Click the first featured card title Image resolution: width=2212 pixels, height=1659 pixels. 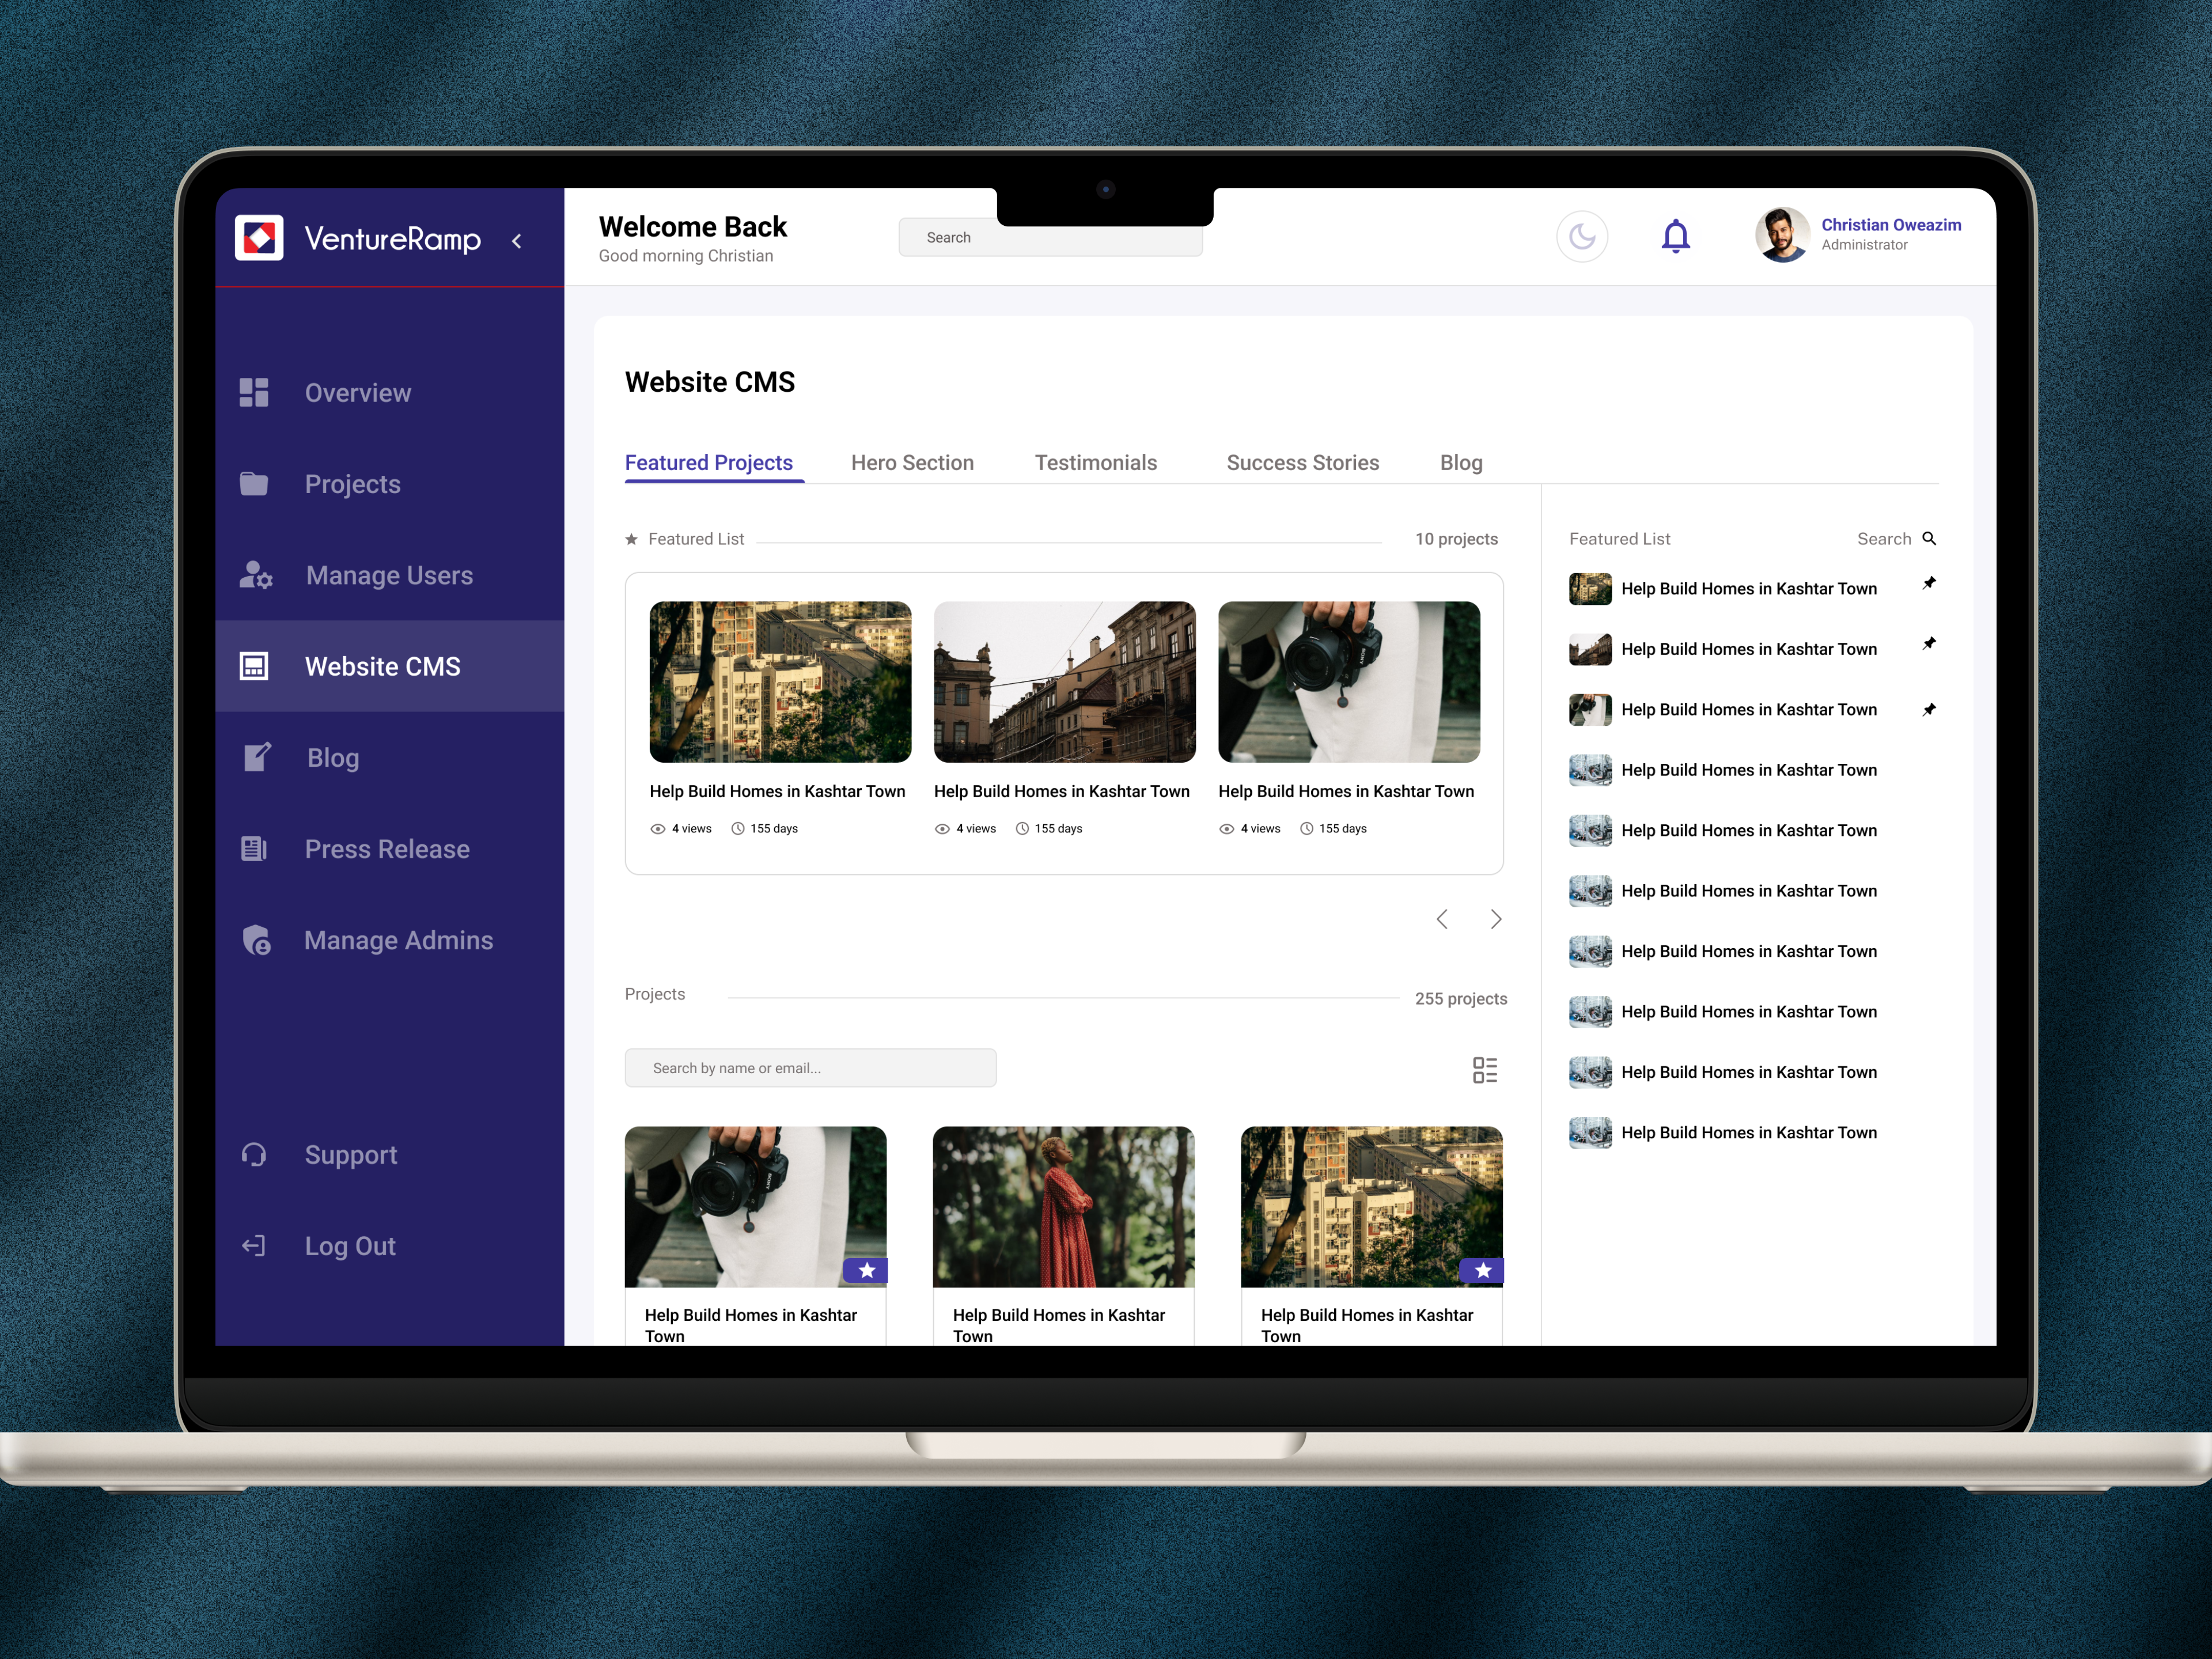point(777,791)
